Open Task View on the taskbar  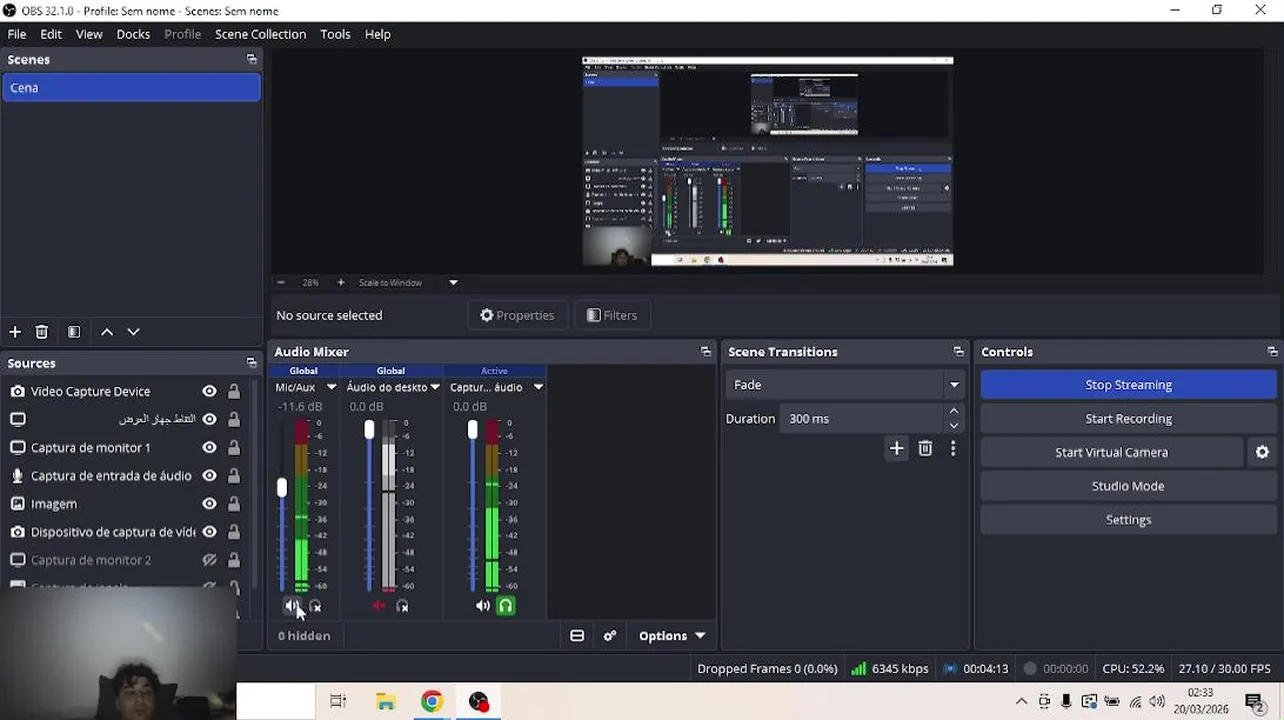pos(338,702)
